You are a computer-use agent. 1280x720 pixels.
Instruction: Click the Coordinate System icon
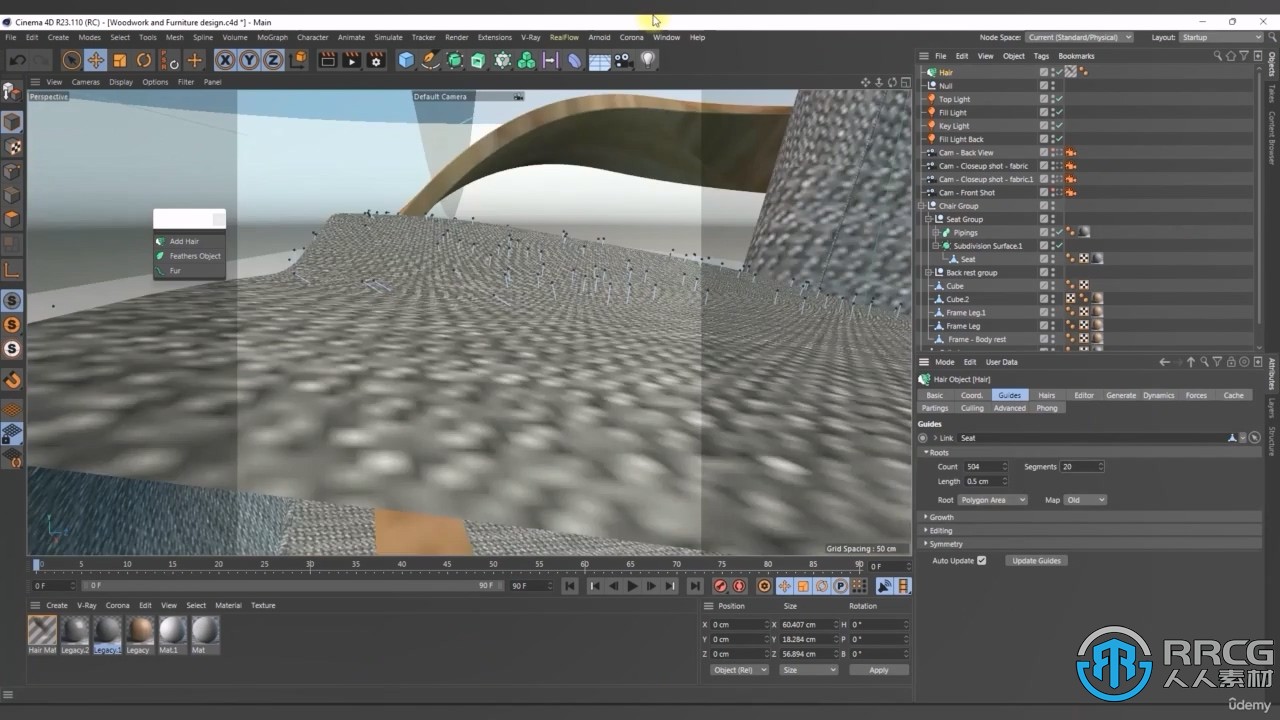(x=298, y=60)
